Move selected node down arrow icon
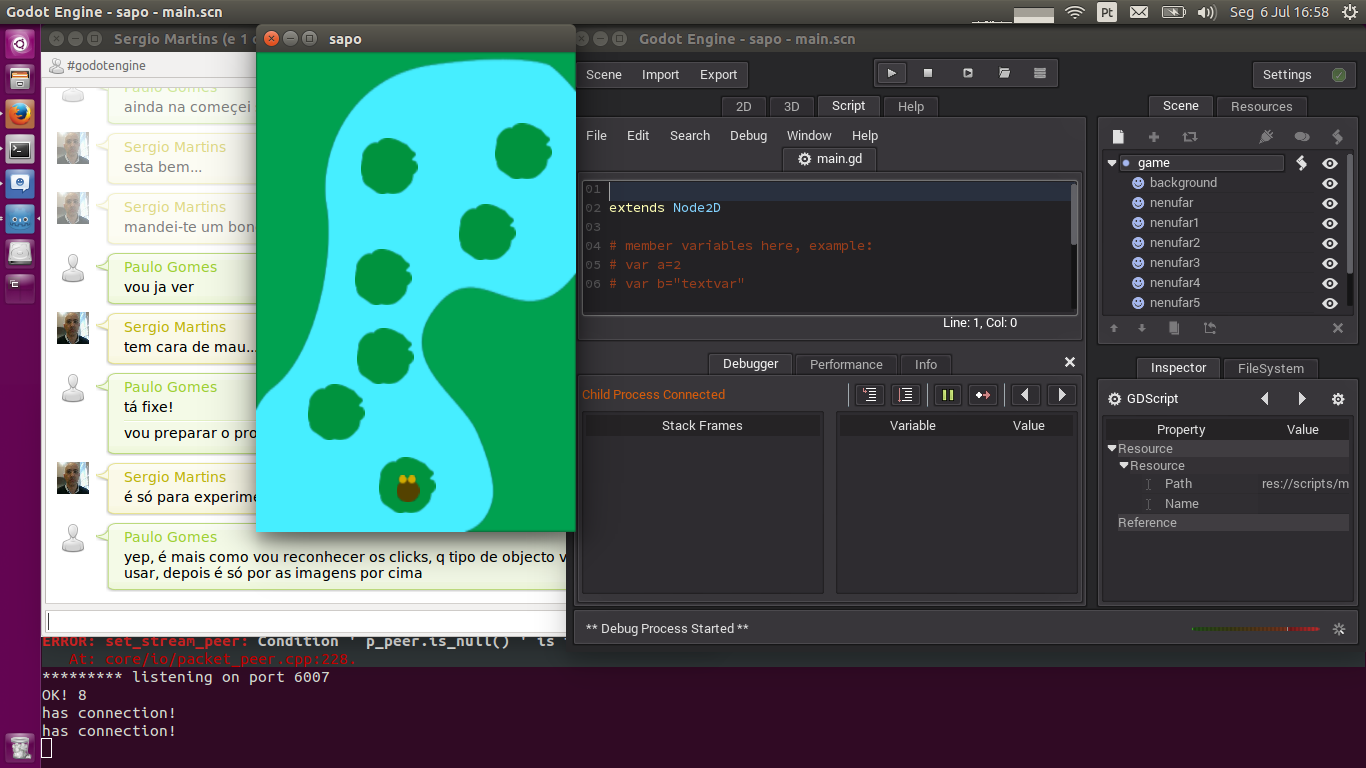 point(1142,328)
